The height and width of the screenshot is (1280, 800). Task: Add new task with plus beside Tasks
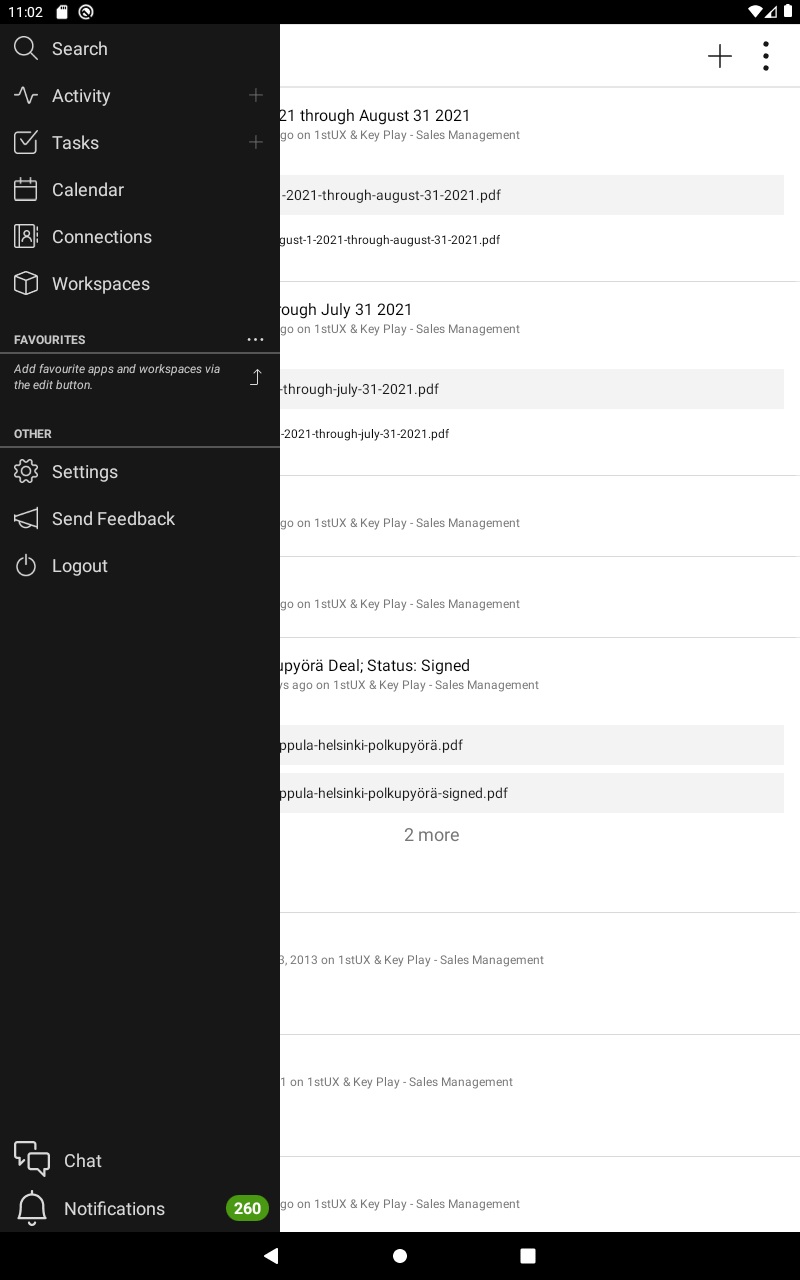[x=256, y=142]
